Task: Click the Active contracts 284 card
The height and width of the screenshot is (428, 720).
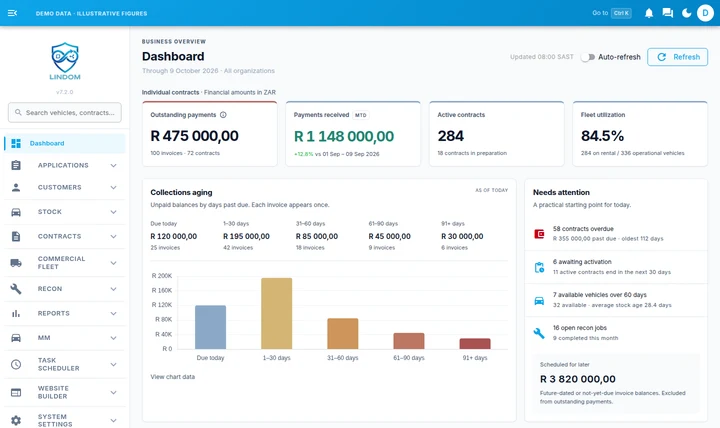Action: coord(496,134)
